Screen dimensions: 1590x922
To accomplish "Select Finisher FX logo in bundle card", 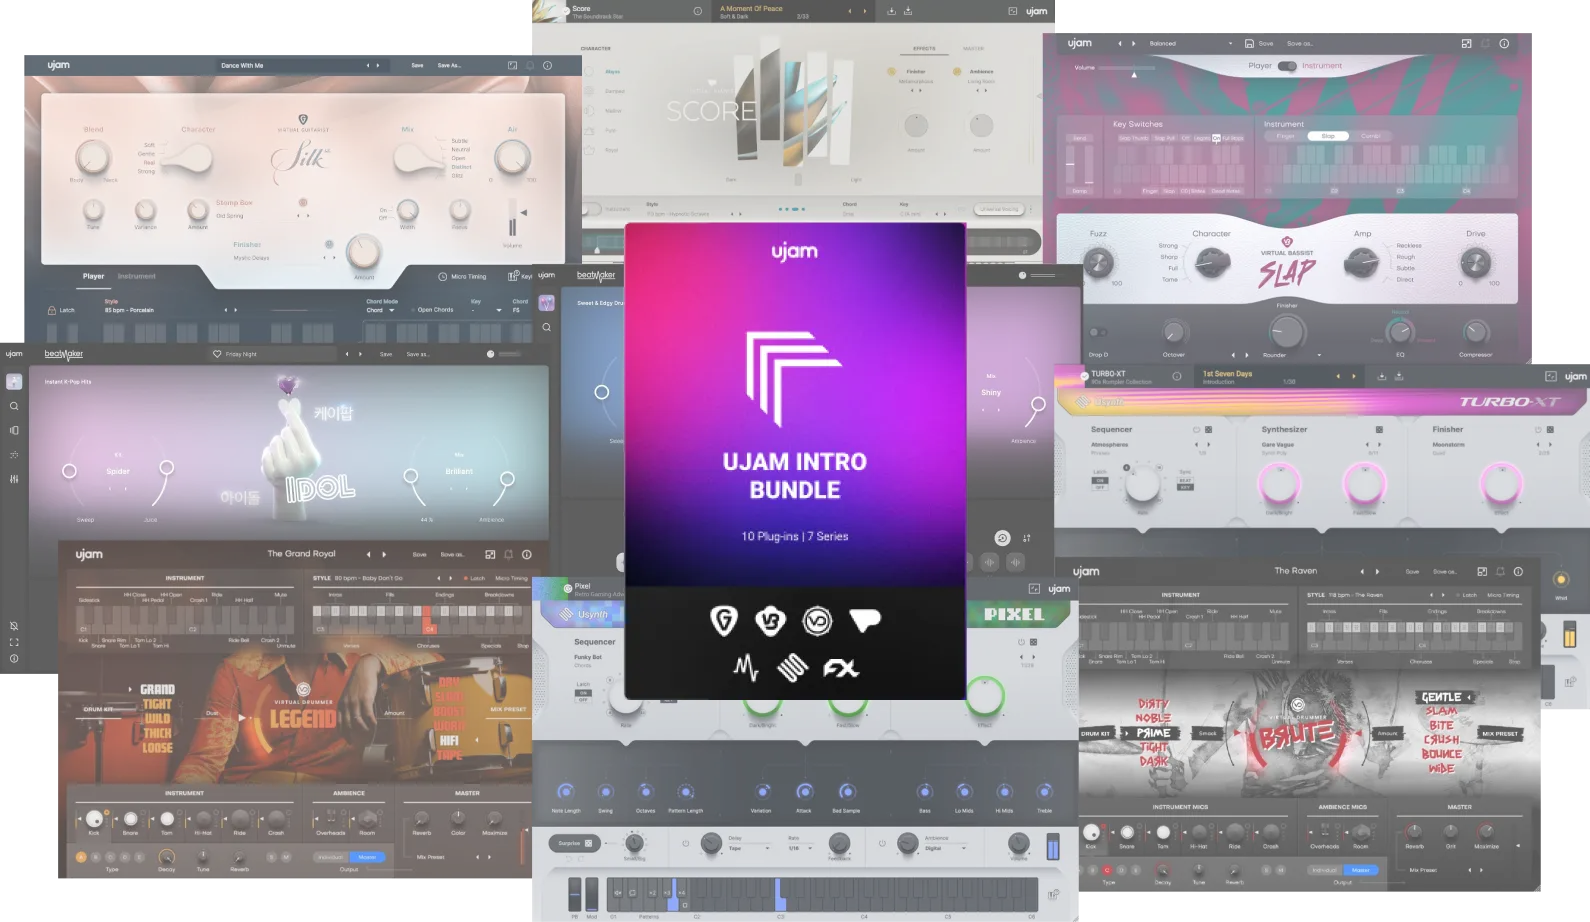I will point(841,668).
